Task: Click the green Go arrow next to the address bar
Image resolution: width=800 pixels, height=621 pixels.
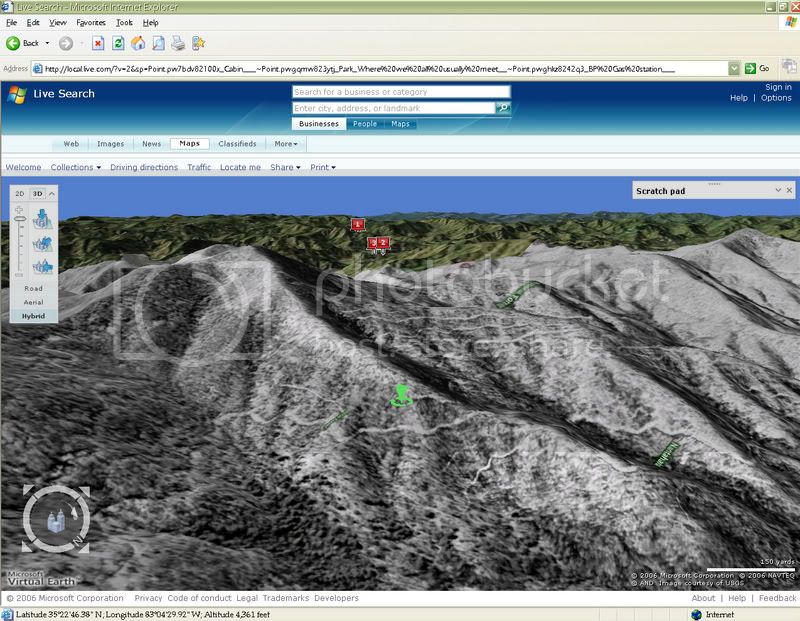Action: click(750, 68)
